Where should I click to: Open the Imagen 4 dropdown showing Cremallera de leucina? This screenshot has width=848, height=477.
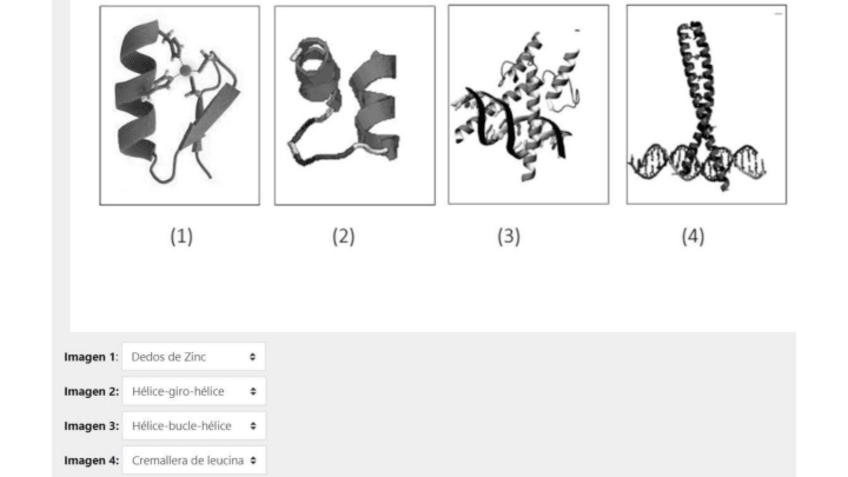tap(194, 461)
